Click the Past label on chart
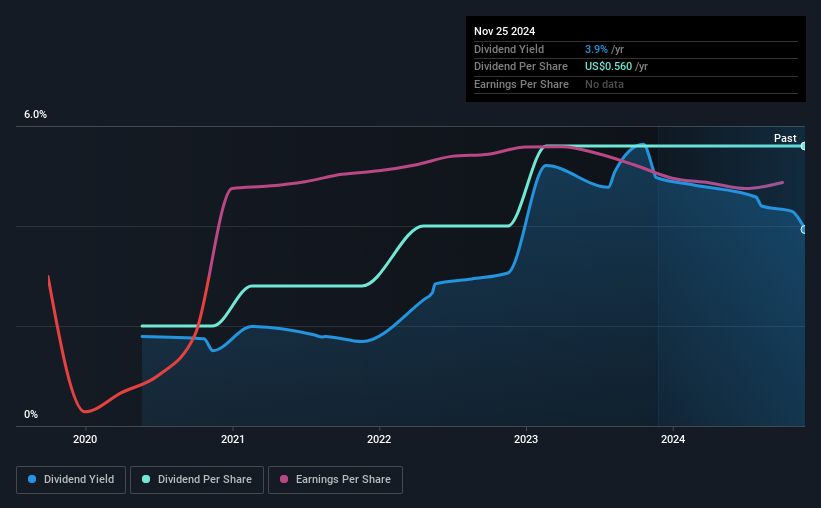The image size is (821, 508). click(785, 138)
